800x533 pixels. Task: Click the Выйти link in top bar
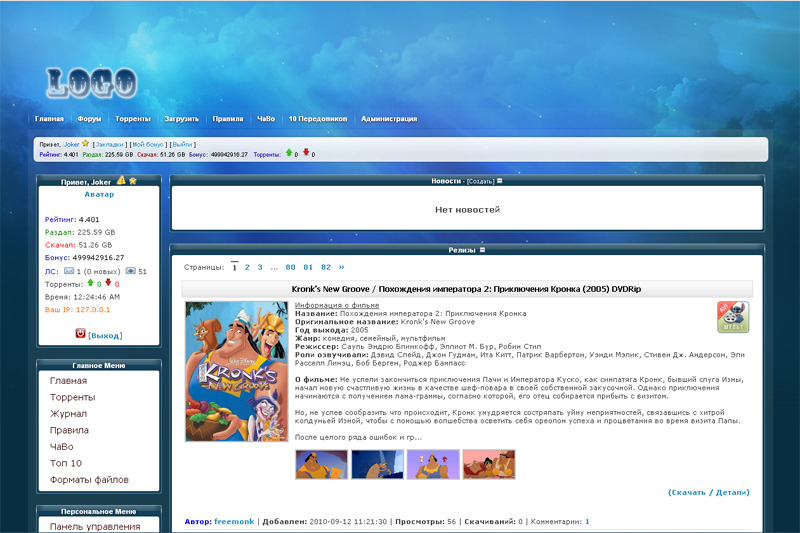click(x=182, y=145)
